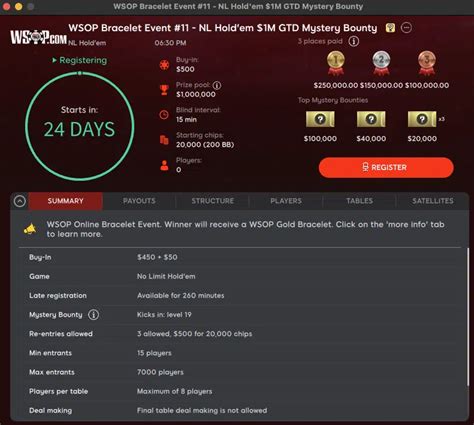
Task: Click Final table deal making not allowed text
Action: pos(202,410)
